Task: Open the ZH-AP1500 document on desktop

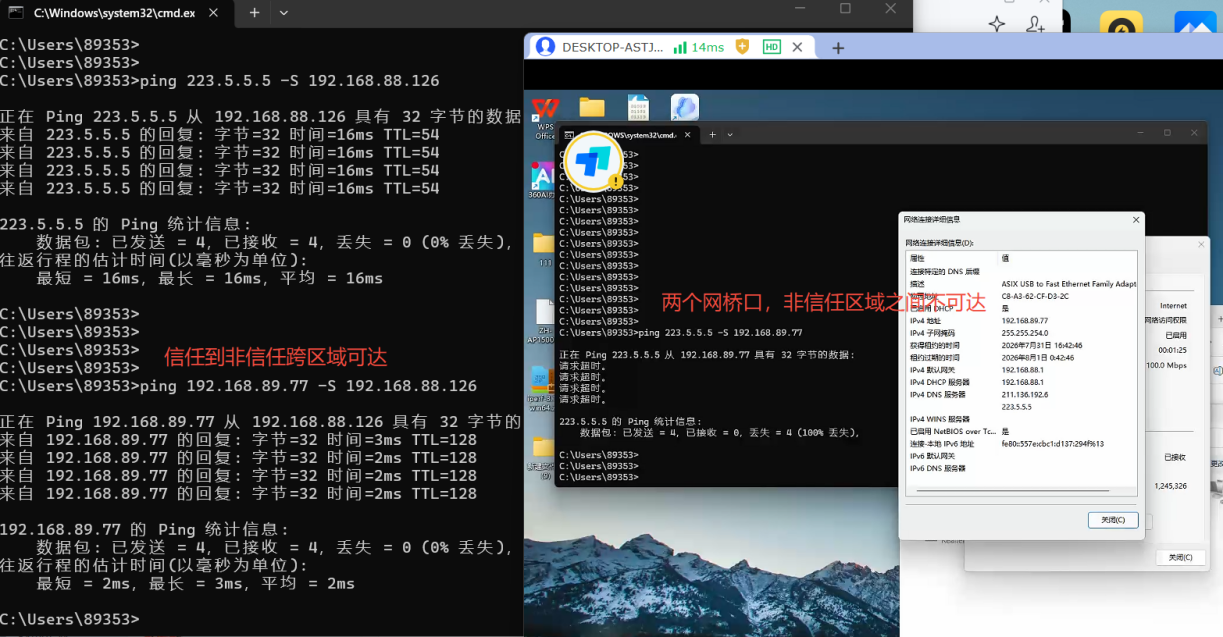Action: (544, 320)
